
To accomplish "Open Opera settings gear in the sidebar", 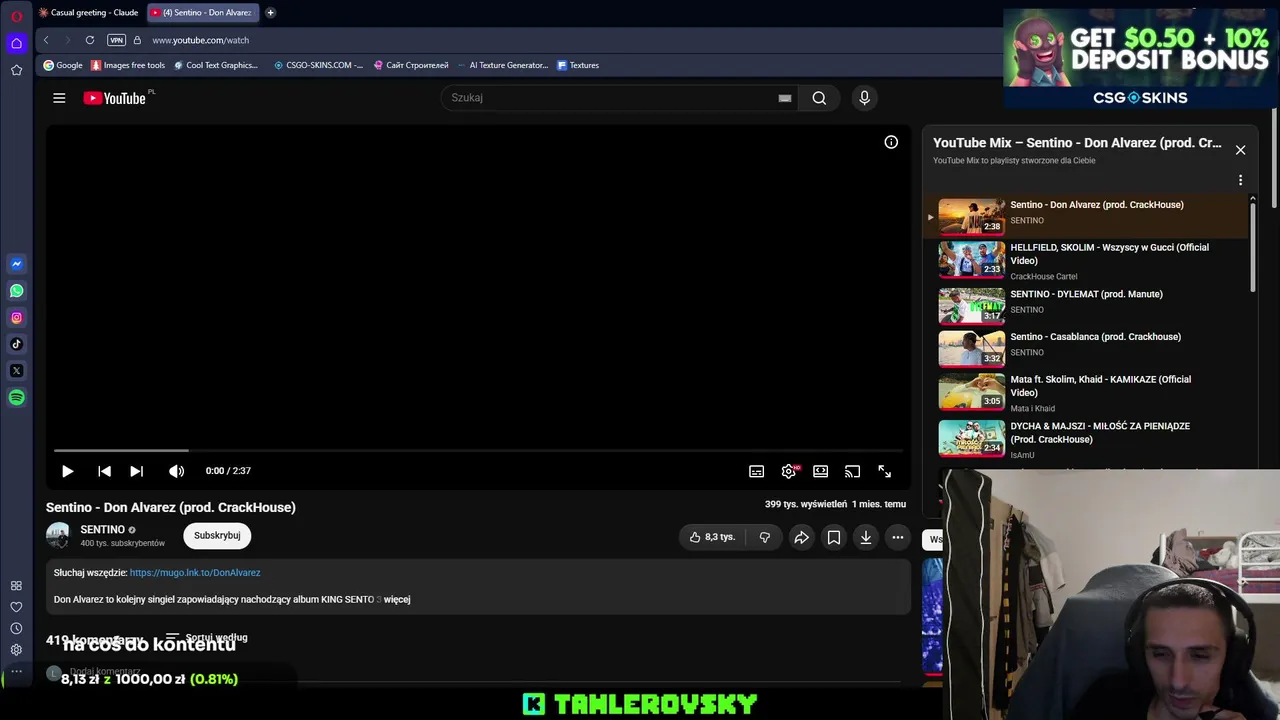I will click(x=16, y=650).
